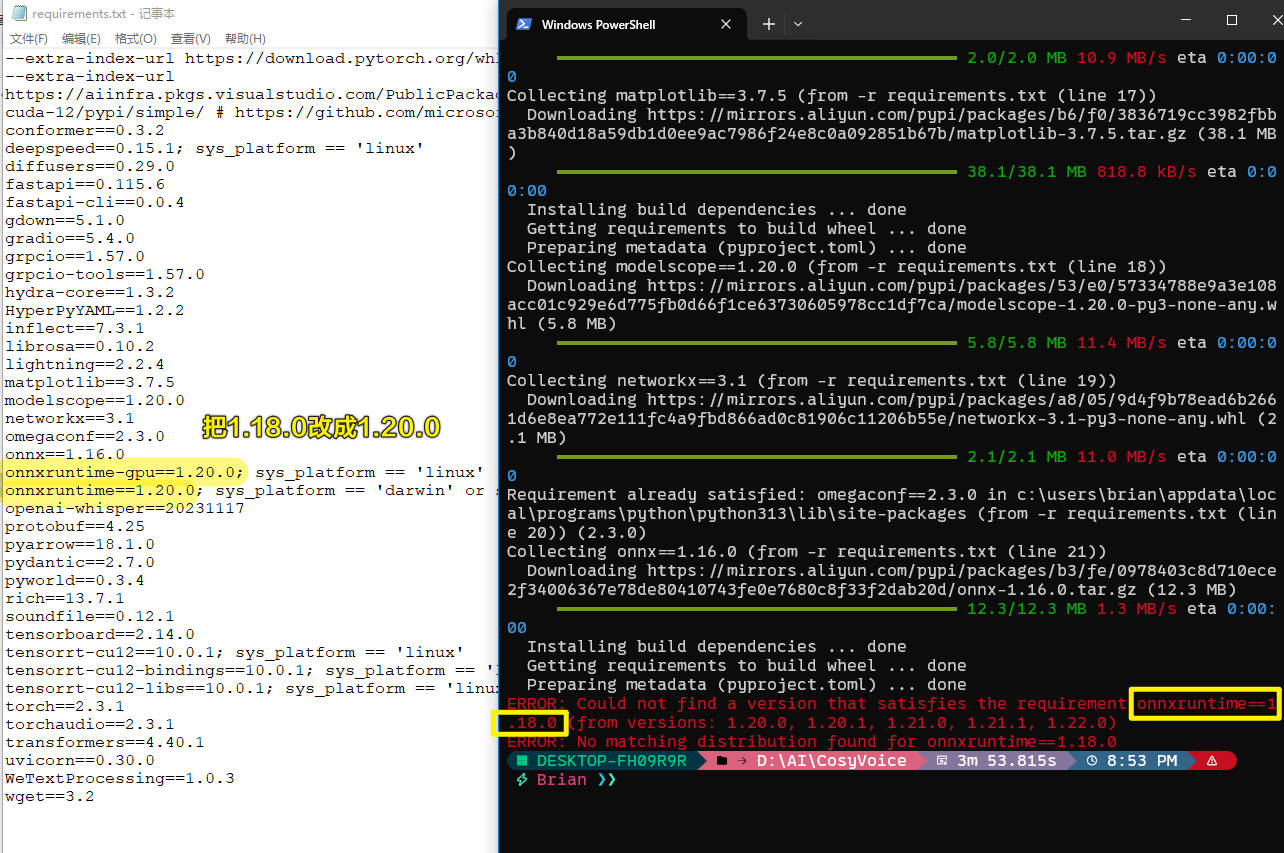Click the 8:53 PM clock prompt segment
The image size is (1284, 853).
[1133, 761]
